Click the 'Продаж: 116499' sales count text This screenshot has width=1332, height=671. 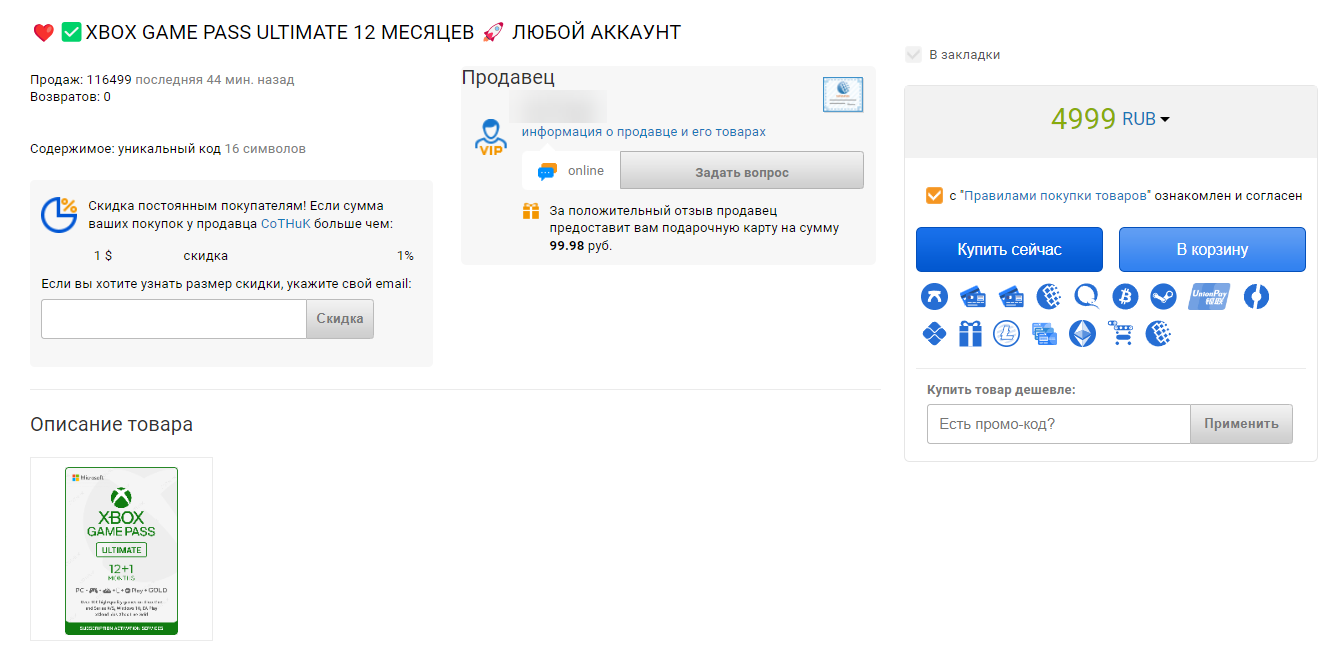81,80
